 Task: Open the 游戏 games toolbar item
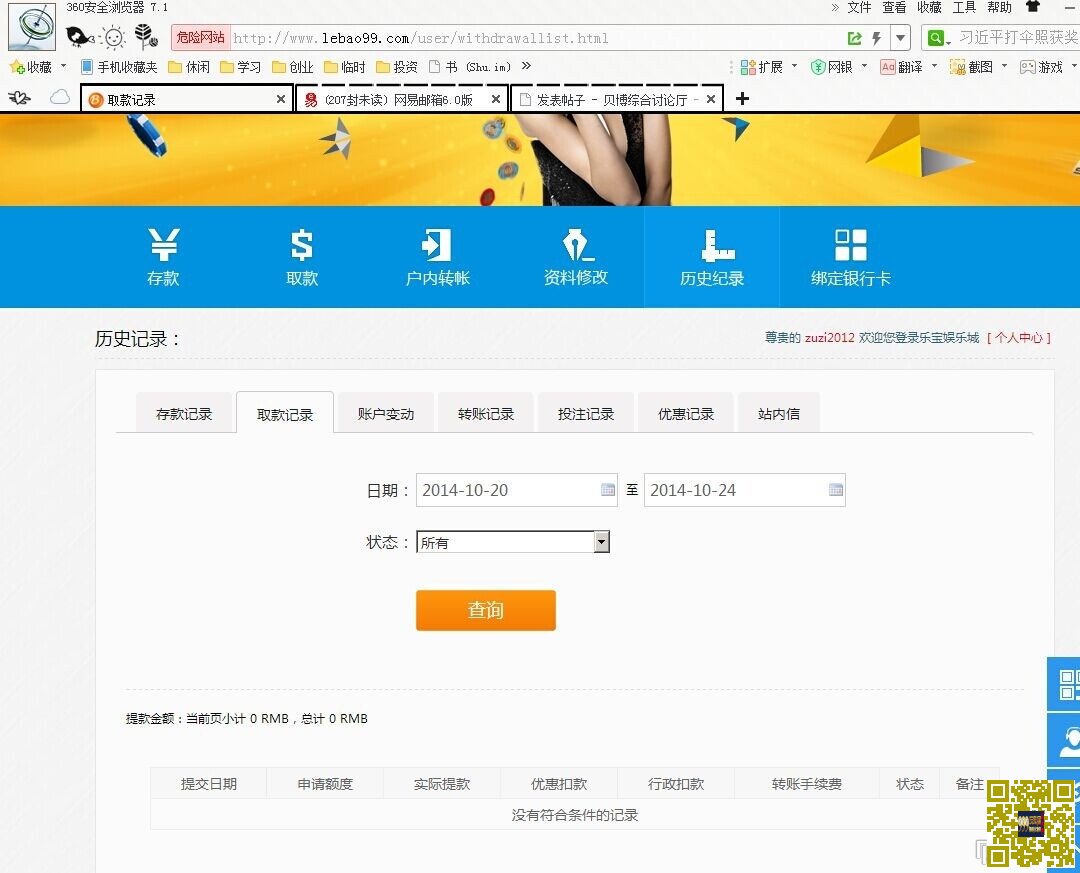click(1041, 67)
